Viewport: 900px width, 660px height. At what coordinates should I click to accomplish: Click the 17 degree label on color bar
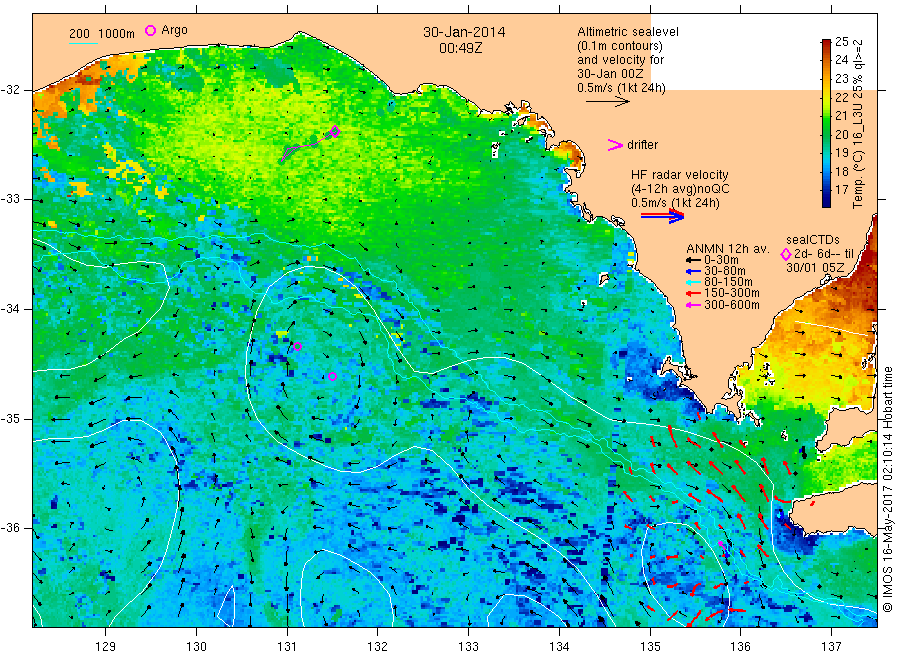tap(841, 189)
